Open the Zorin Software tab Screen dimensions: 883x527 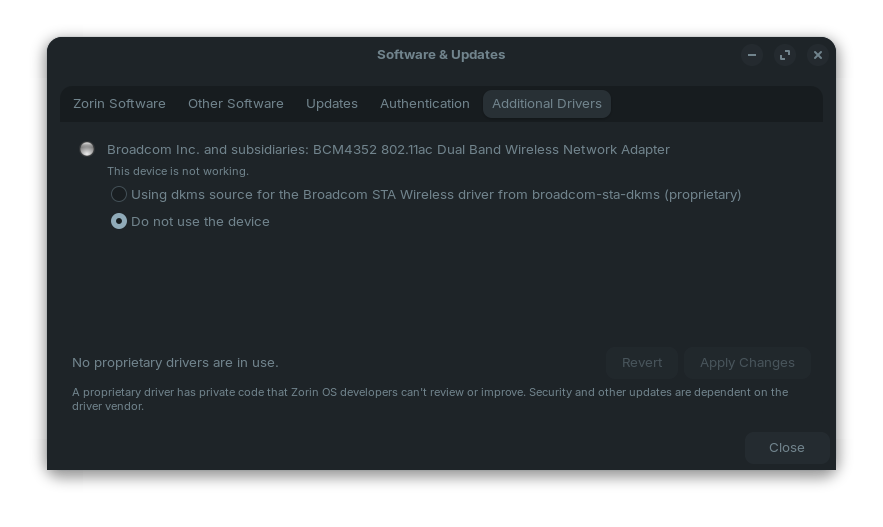[x=119, y=104]
